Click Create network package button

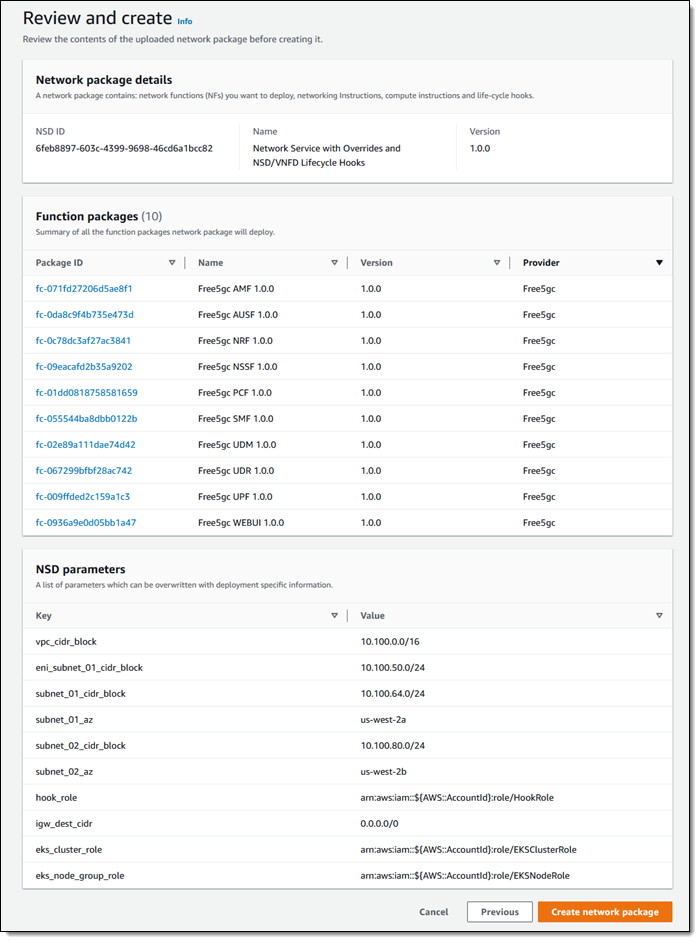pos(605,911)
